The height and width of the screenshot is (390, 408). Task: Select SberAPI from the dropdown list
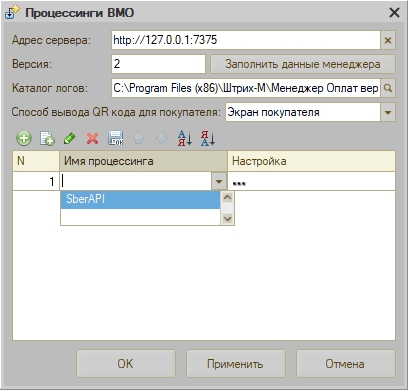pyautogui.click(x=140, y=199)
